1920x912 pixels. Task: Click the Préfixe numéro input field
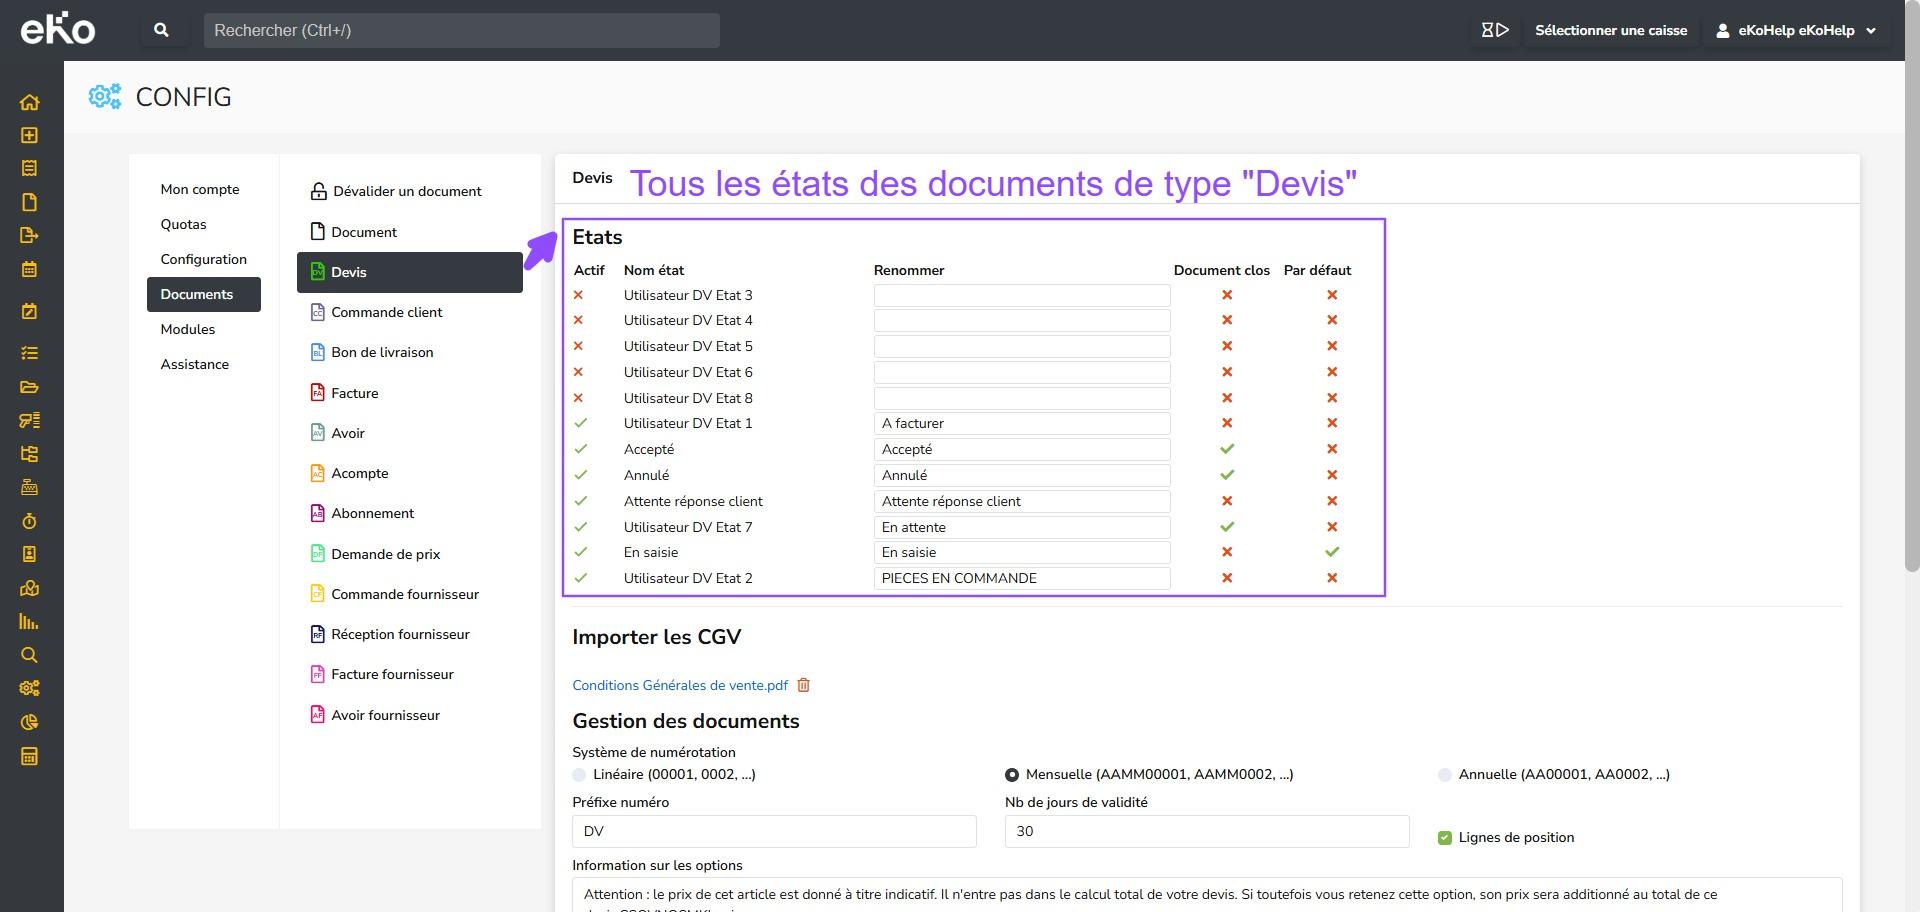click(773, 831)
